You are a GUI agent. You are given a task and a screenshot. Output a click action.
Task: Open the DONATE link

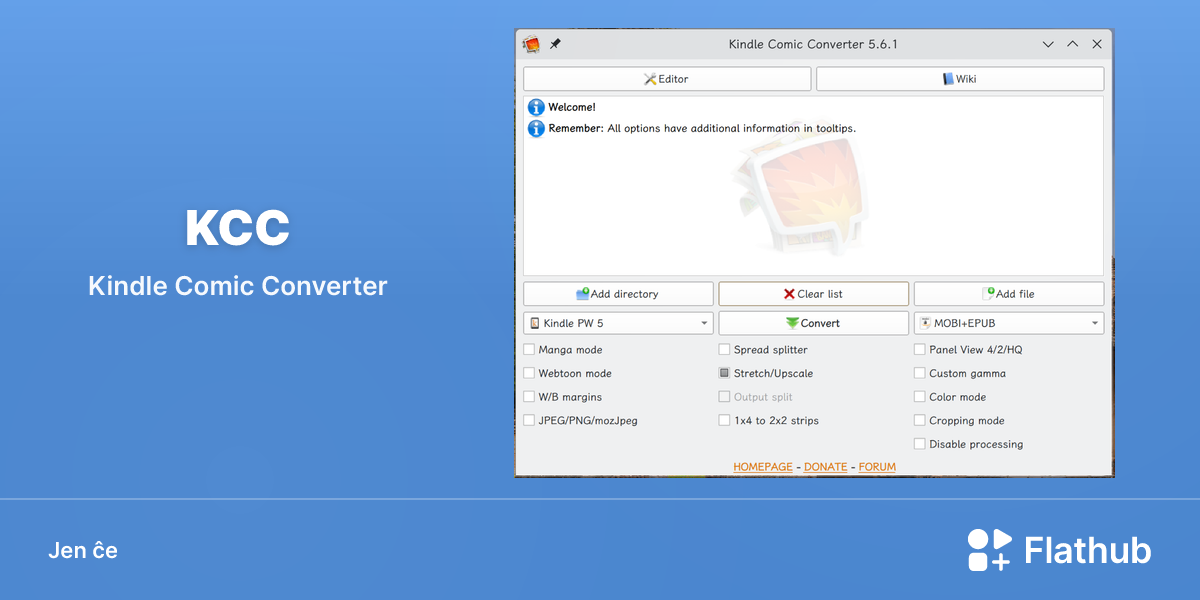click(x=826, y=467)
